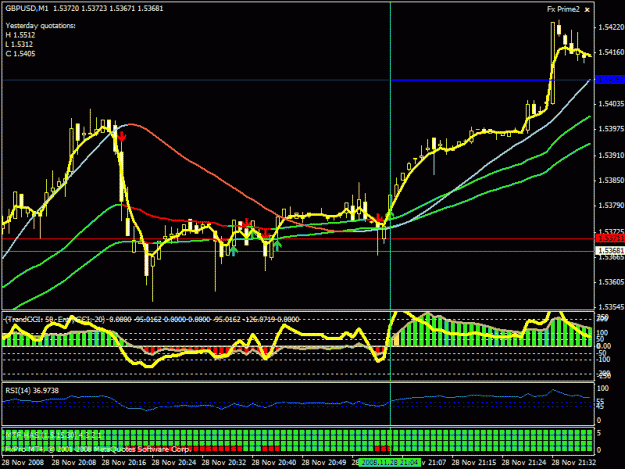Click the 1.53605 price axis label
This screenshot has height=469, width=625.
coord(611,282)
